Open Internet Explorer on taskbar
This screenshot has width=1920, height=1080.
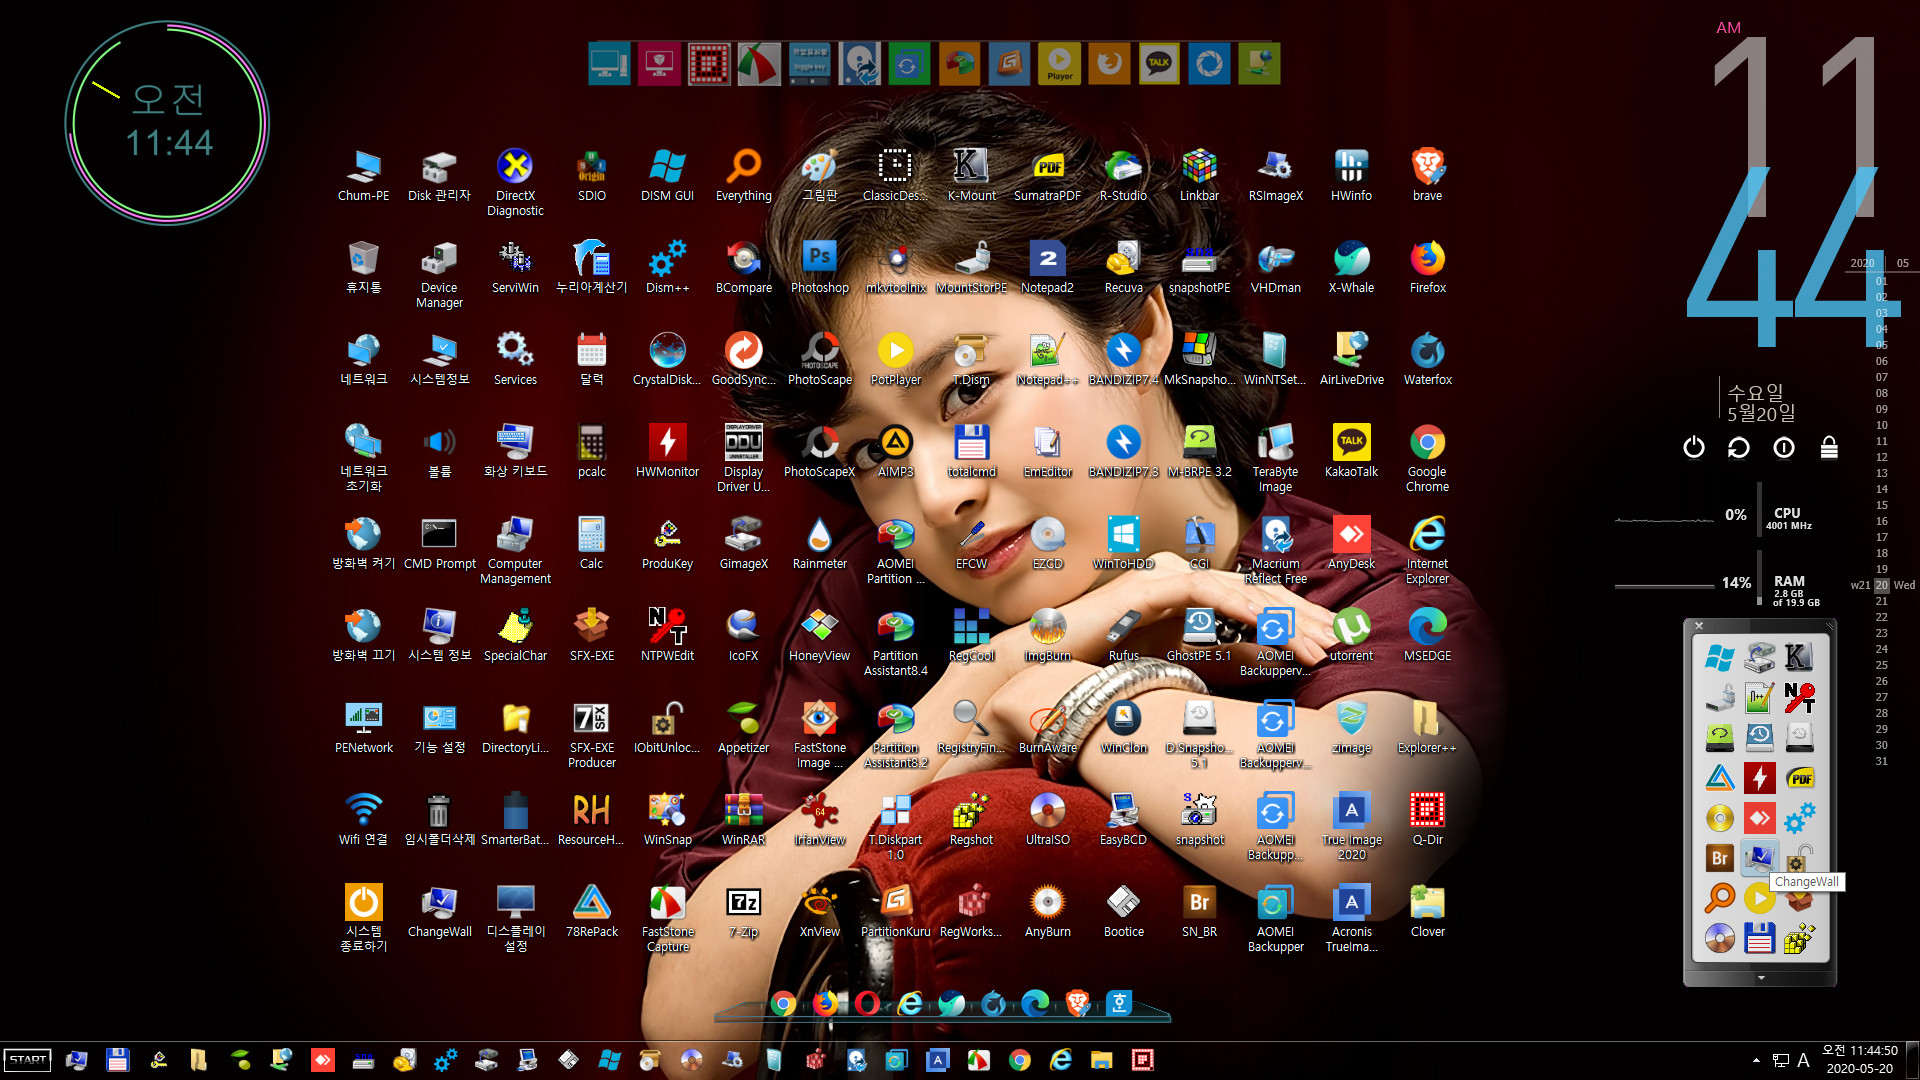click(x=1061, y=1059)
